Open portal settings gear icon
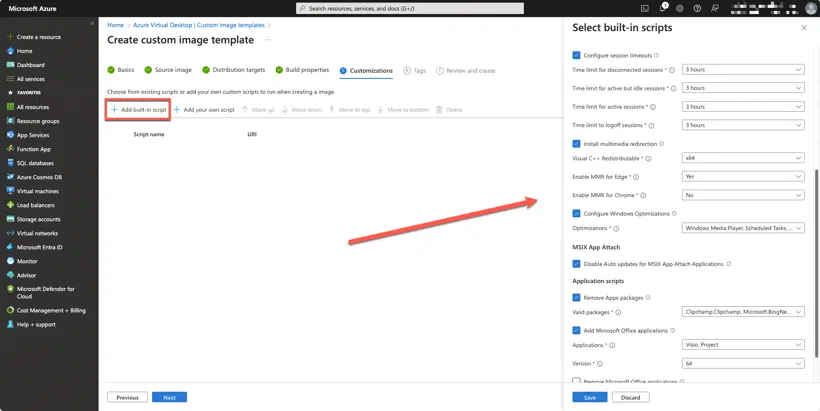 click(x=679, y=8)
